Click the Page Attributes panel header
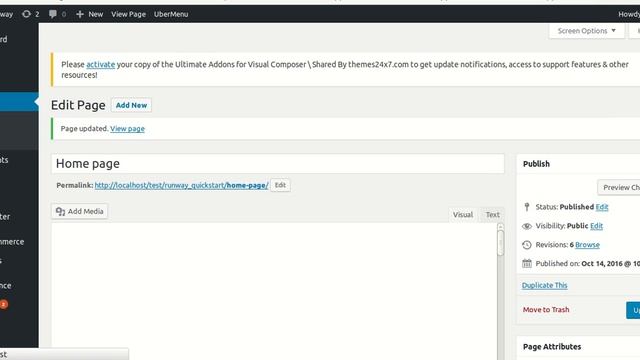 click(579, 347)
